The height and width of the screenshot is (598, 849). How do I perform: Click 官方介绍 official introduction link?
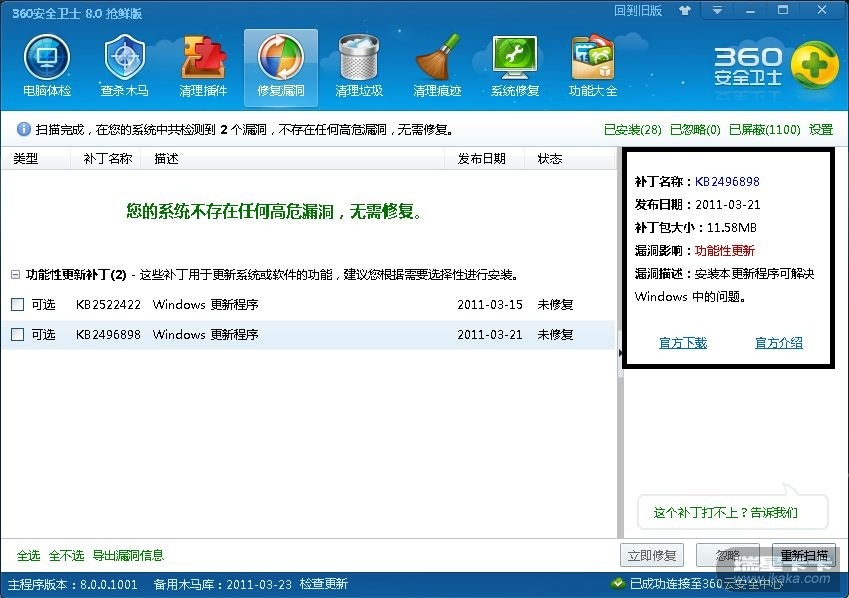tap(779, 343)
